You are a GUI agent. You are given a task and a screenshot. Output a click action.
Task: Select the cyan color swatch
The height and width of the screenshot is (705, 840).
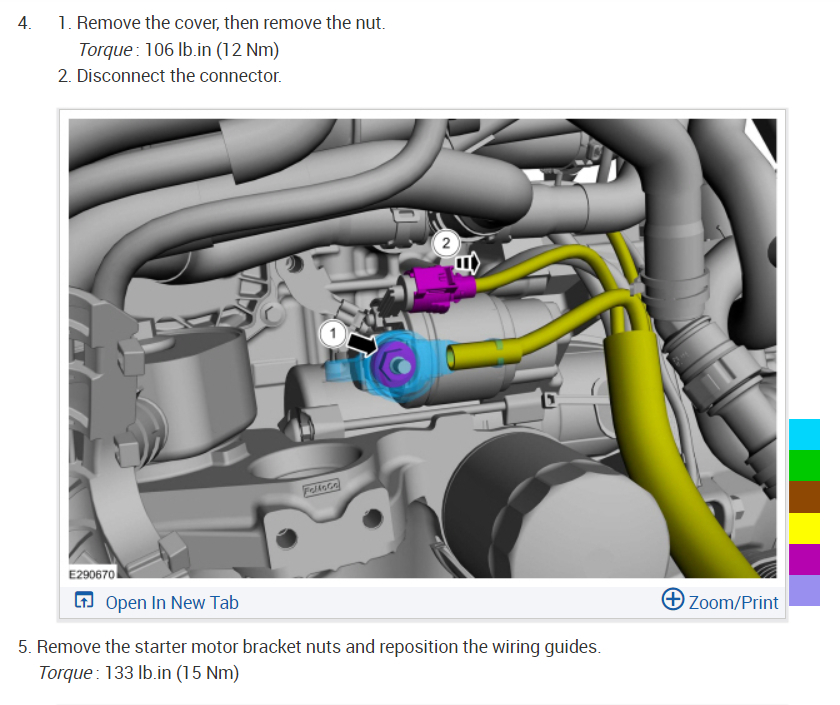pyautogui.click(x=804, y=434)
